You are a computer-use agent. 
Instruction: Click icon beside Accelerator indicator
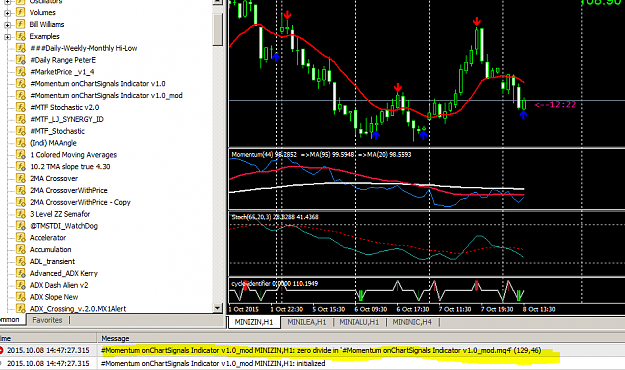21,238
